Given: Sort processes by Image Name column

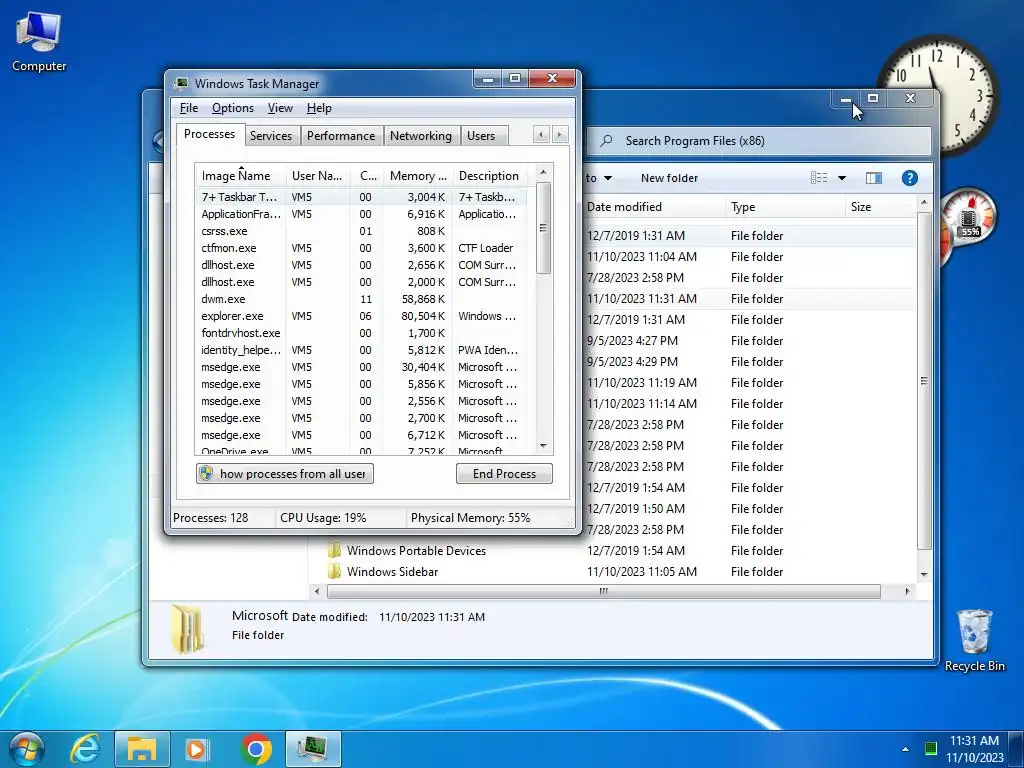Looking at the screenshot, I should (240, 175).
